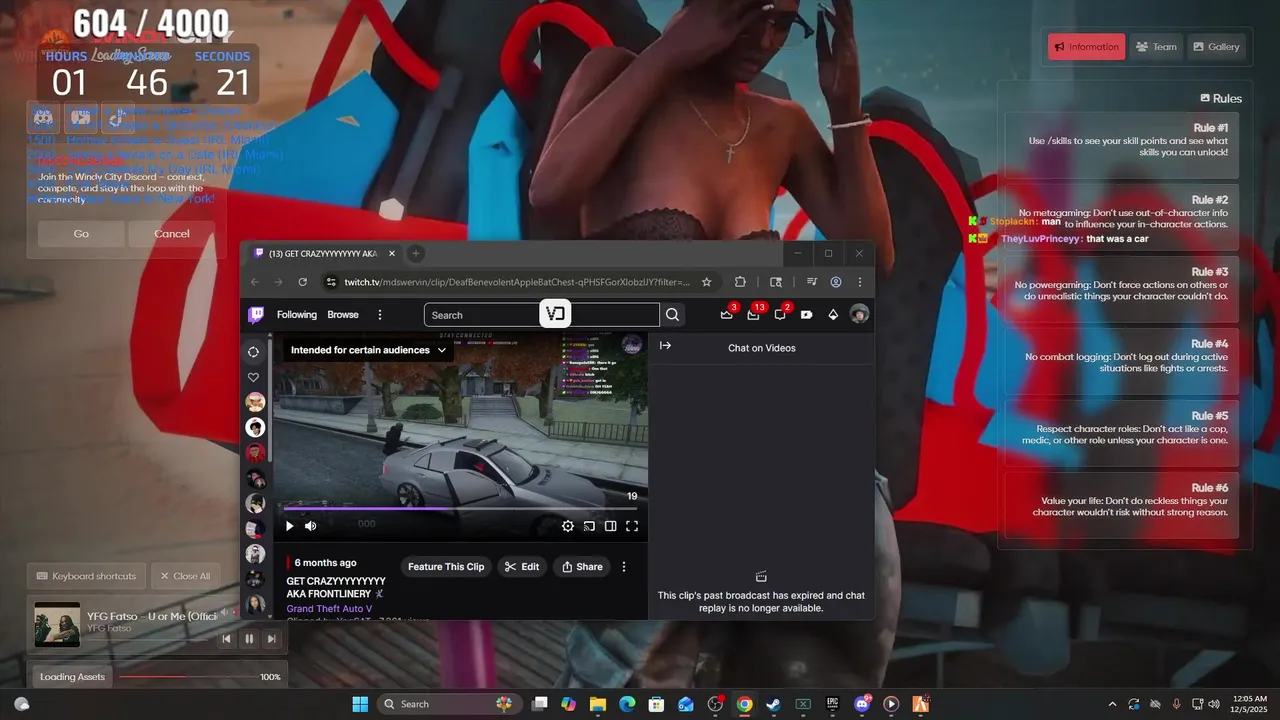The image size is (1280, 720).
Task: Show hidden system tray icons chevron
Action: click(1112, 704)
